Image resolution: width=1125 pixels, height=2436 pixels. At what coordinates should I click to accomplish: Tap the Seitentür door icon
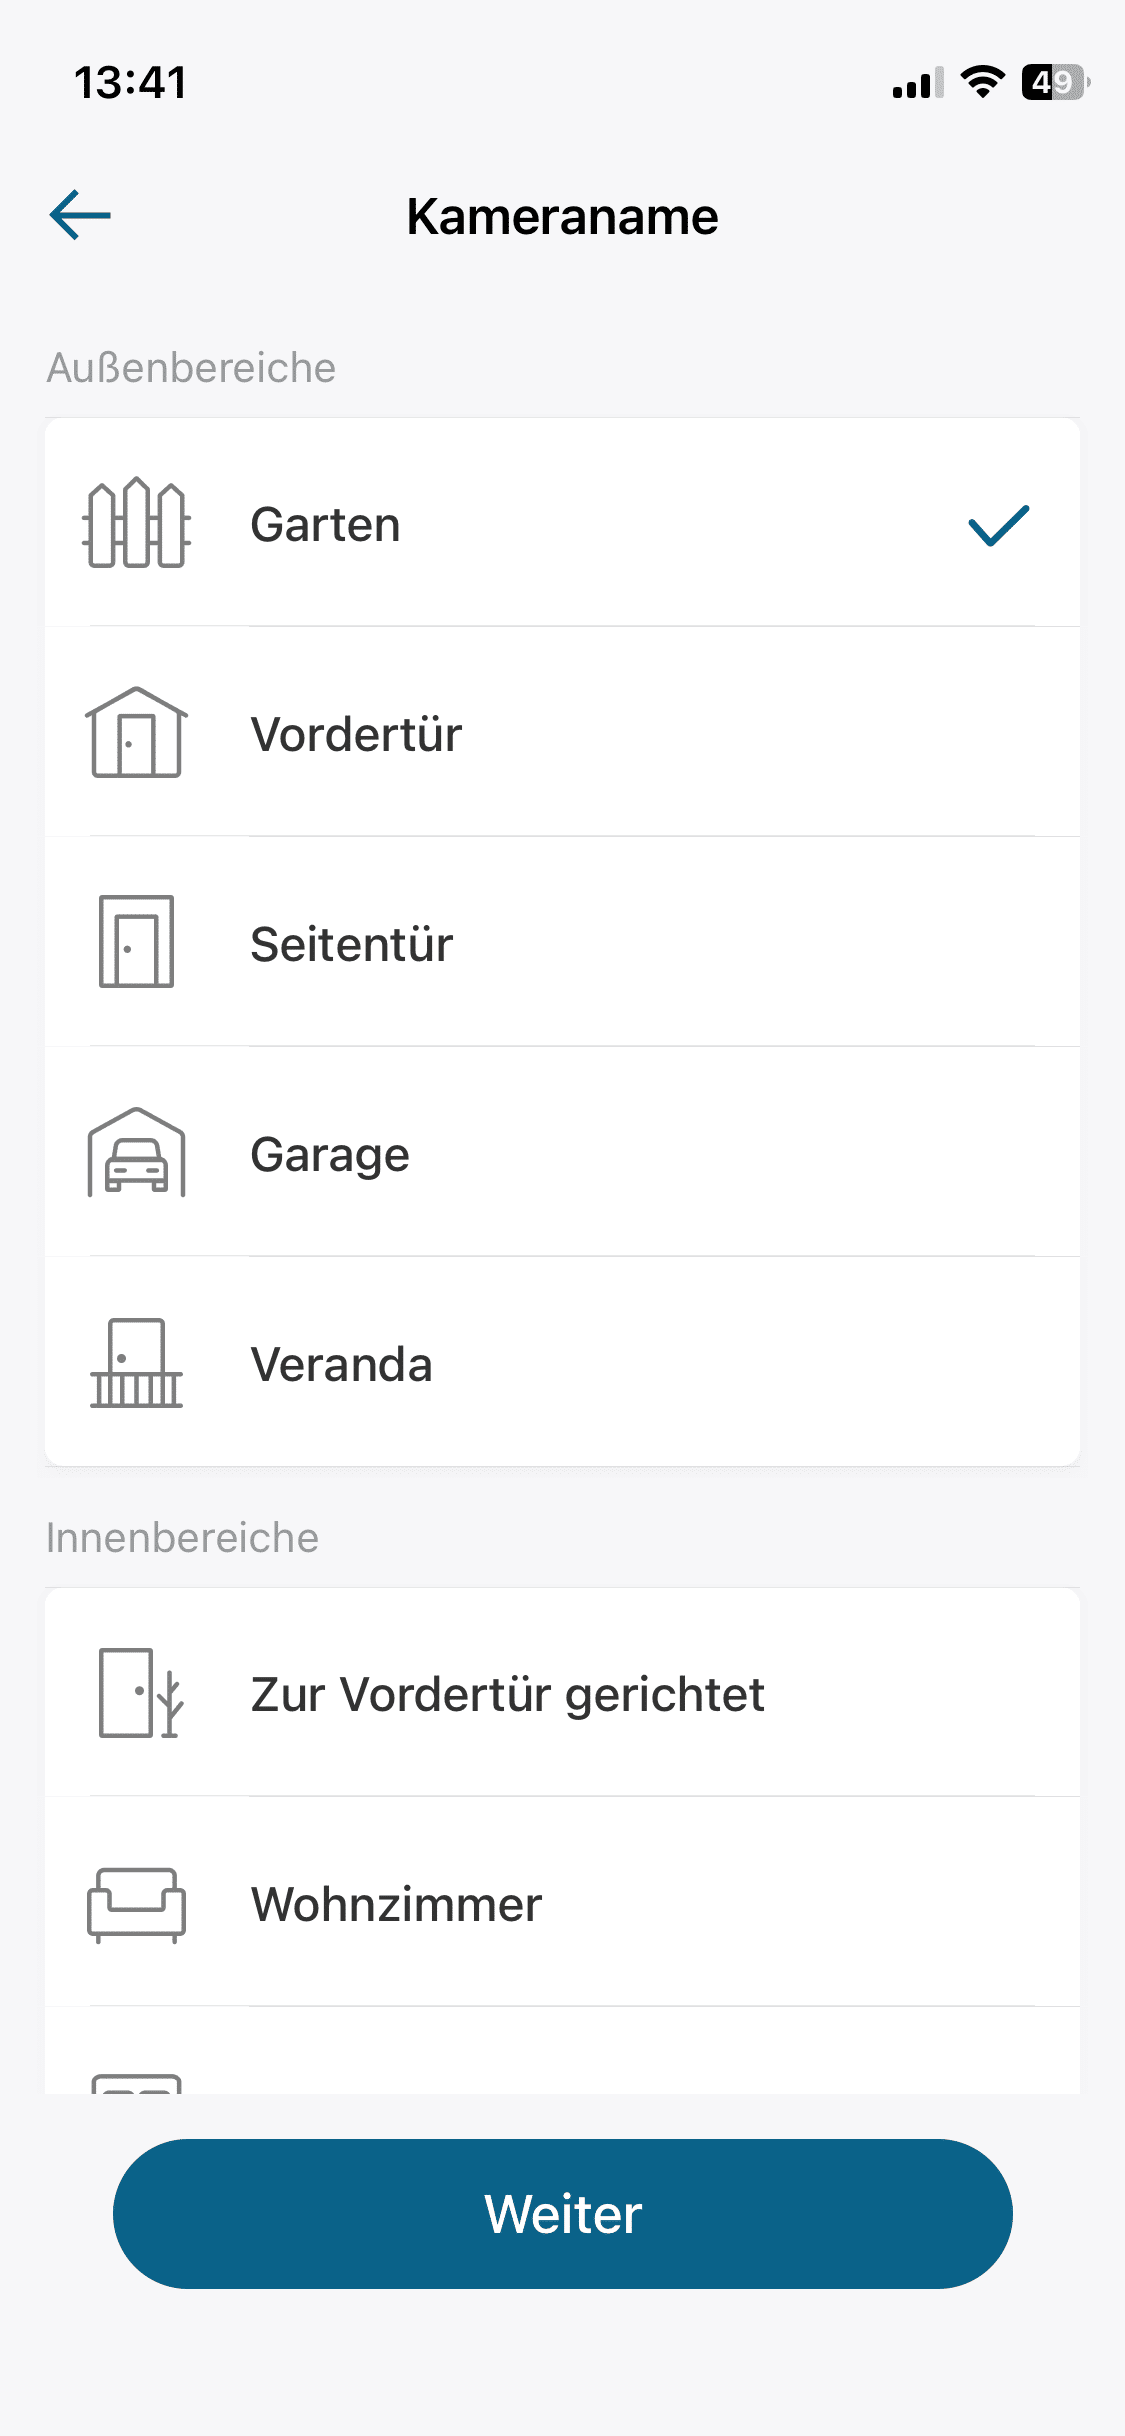click(x=136, y=942)
